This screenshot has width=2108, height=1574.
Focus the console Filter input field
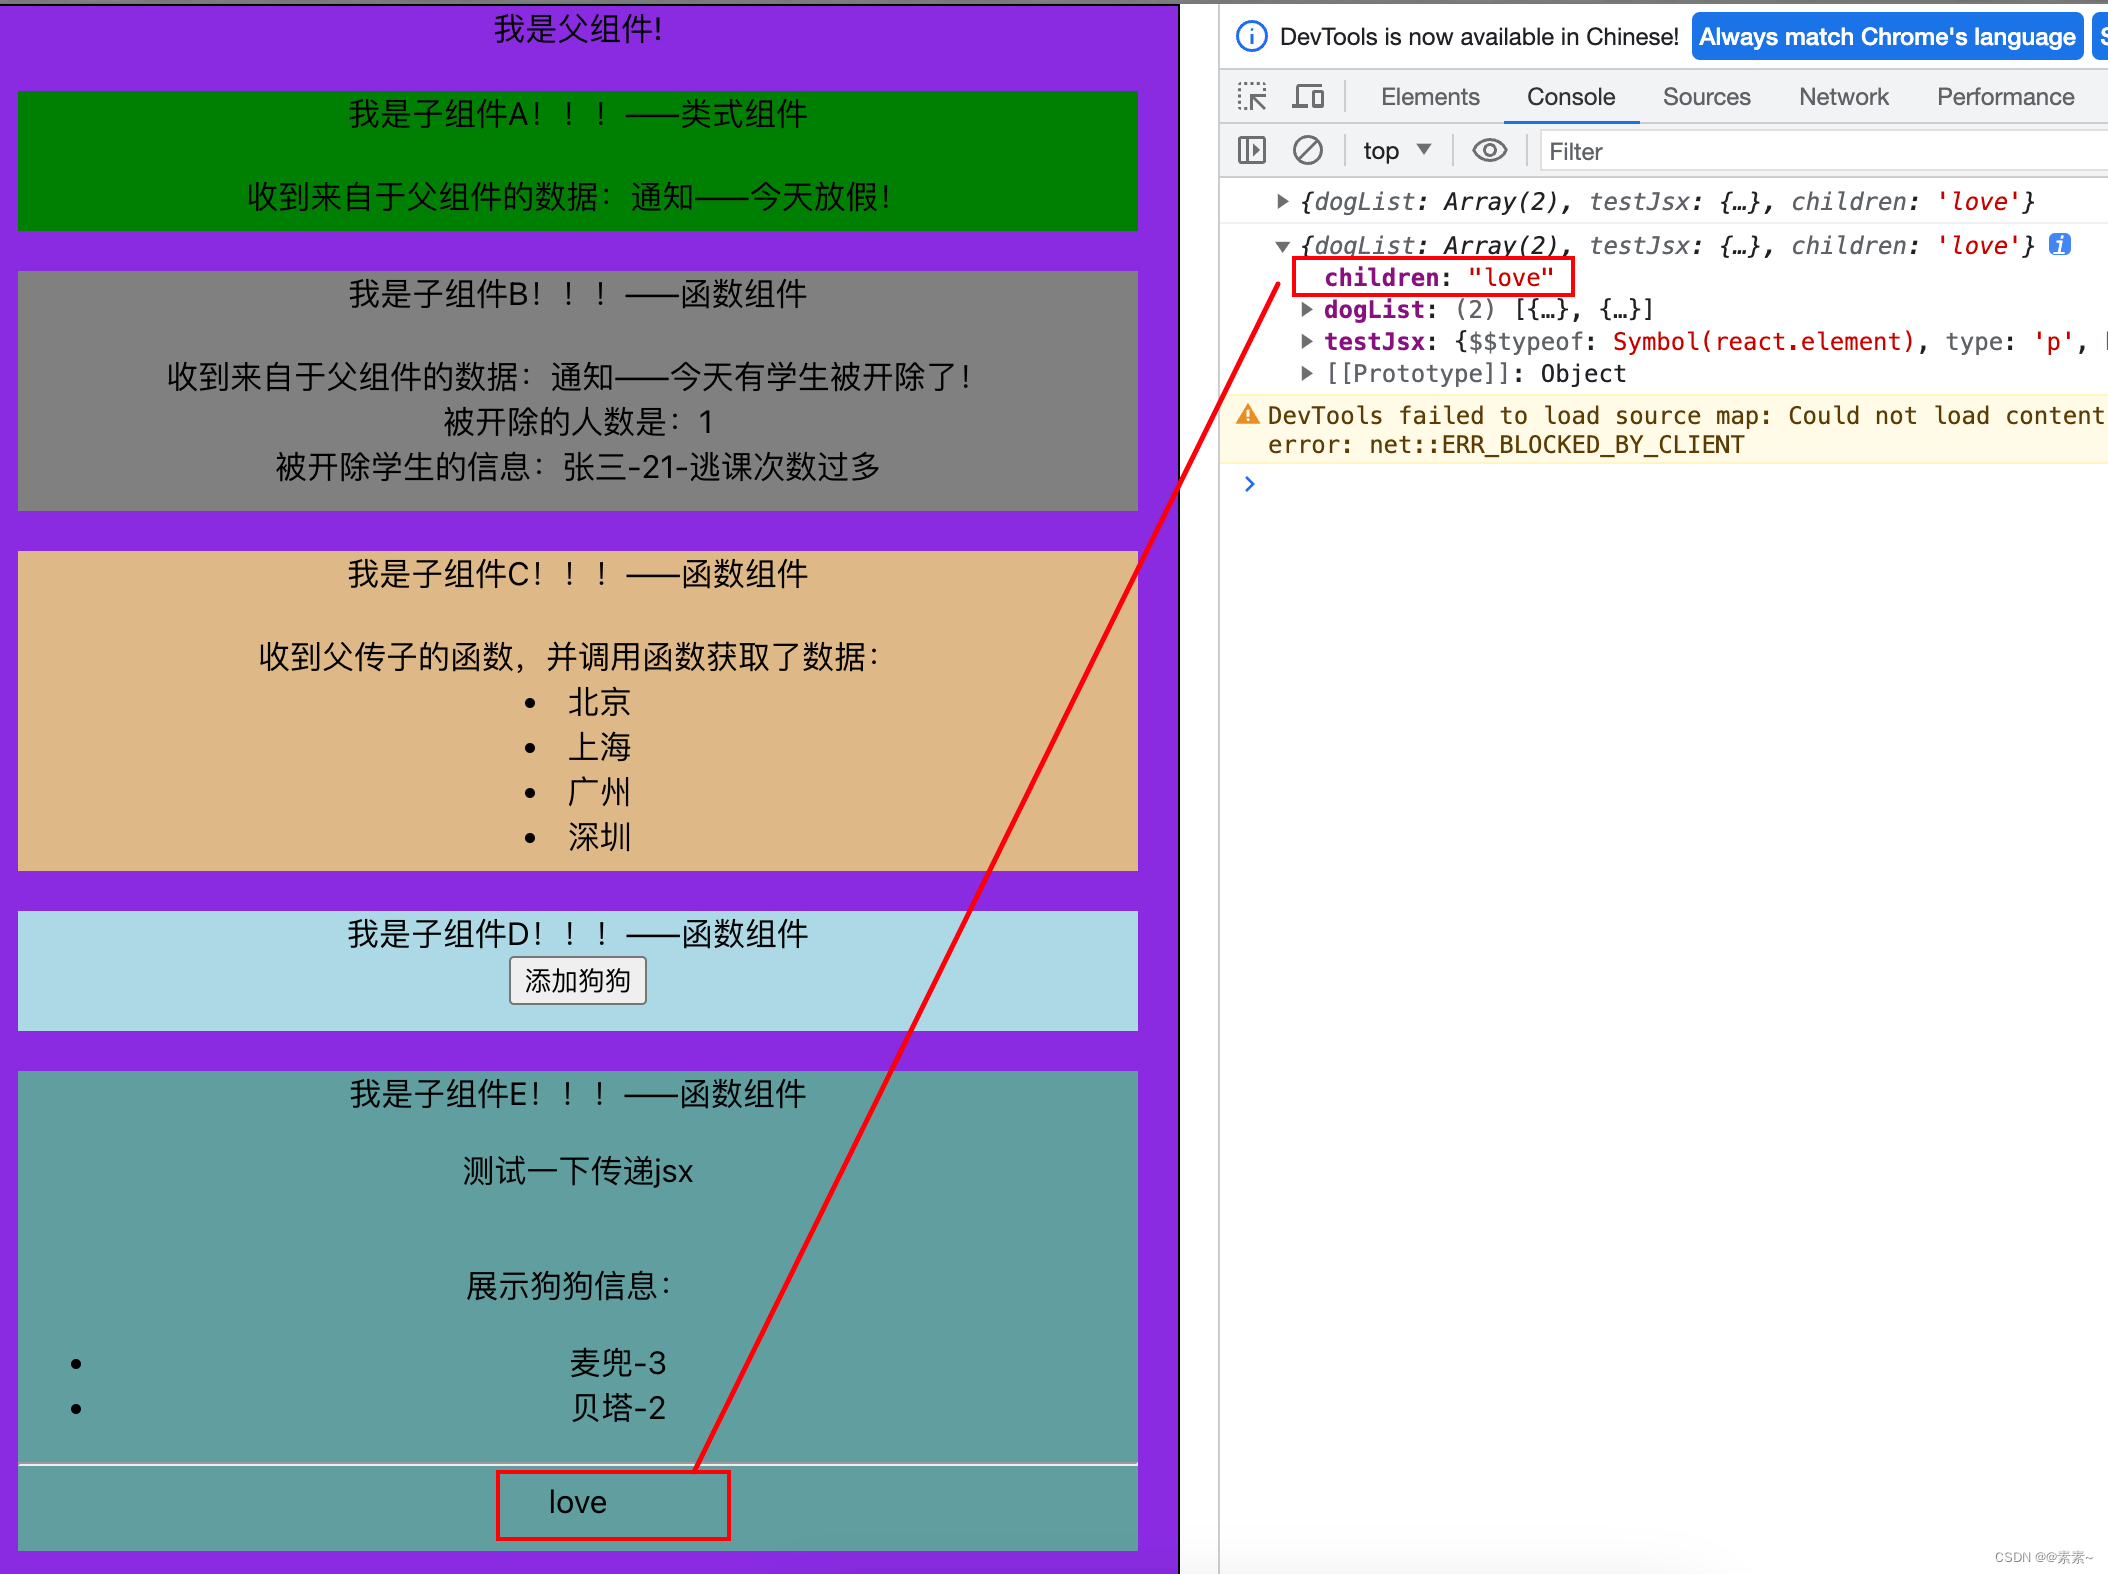(x=1822, y=151)
